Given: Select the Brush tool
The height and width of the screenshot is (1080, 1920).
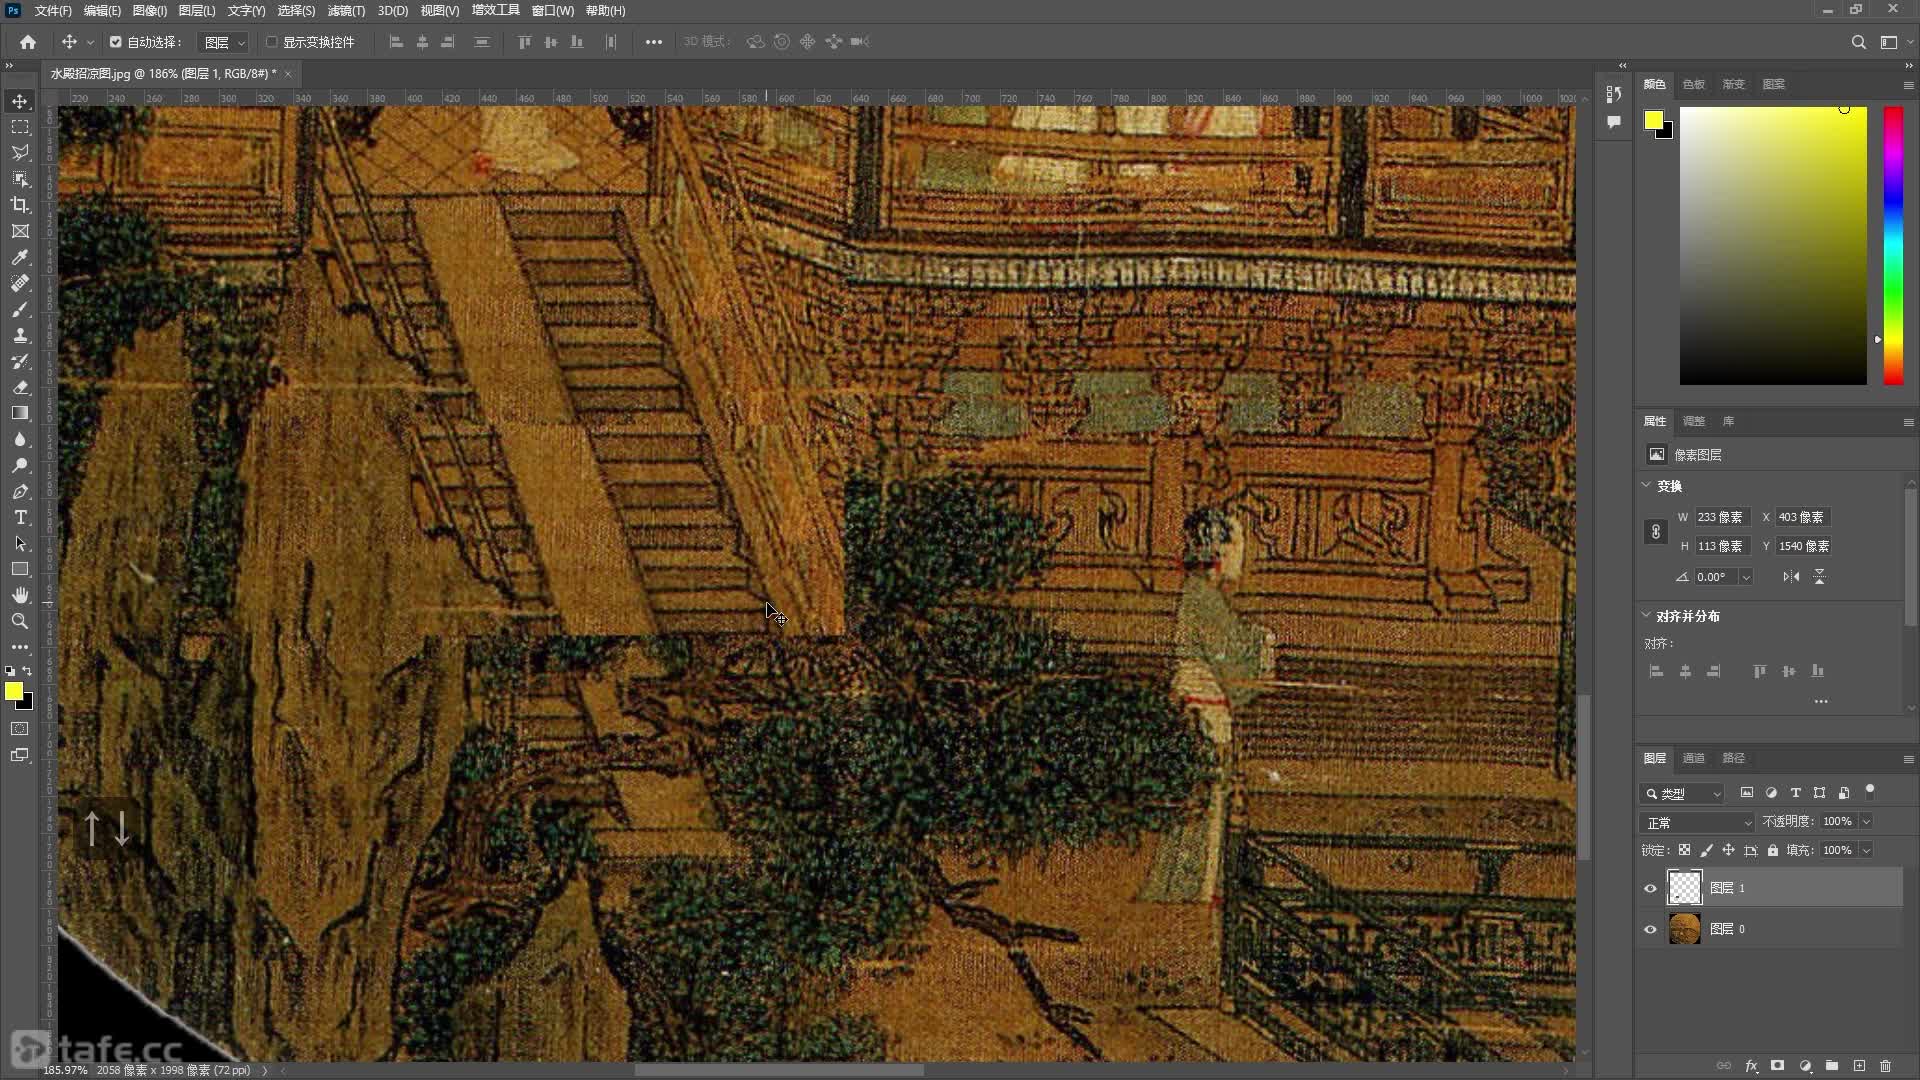Looking at the screenshot, I should tap(20, 309).
